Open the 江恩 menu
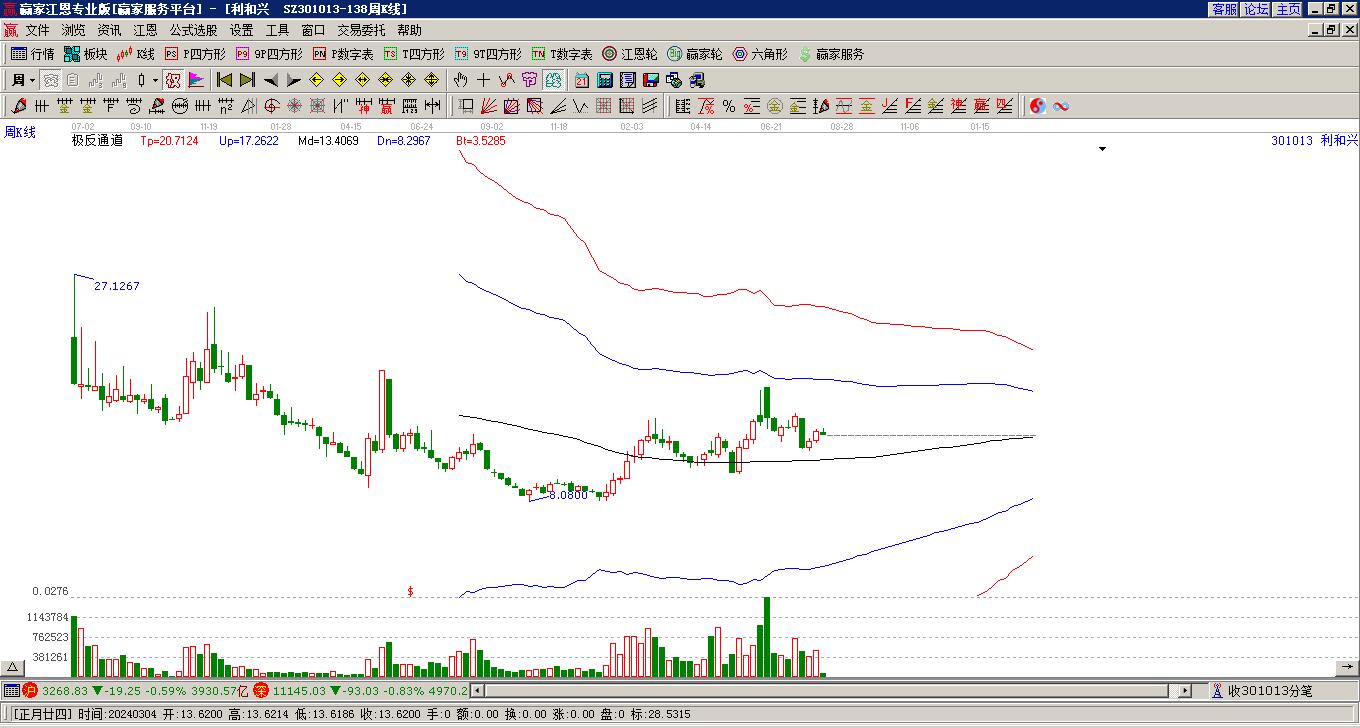Screen dimensions: 1360x728 (145, 30)
